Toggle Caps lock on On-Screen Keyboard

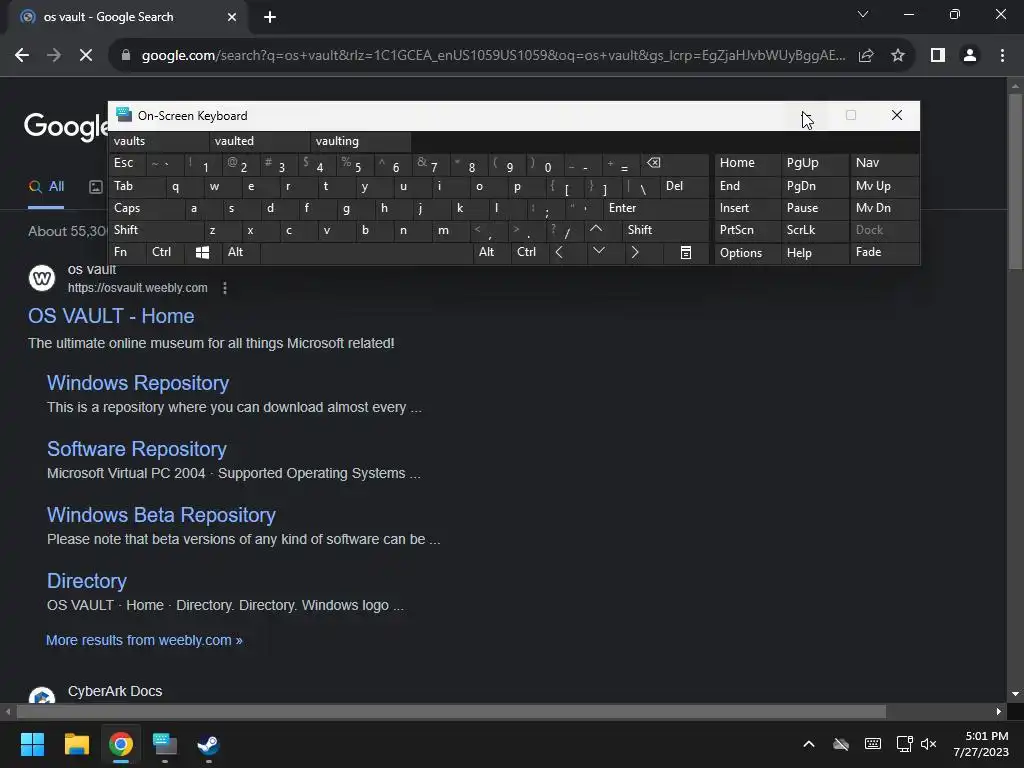146,208
